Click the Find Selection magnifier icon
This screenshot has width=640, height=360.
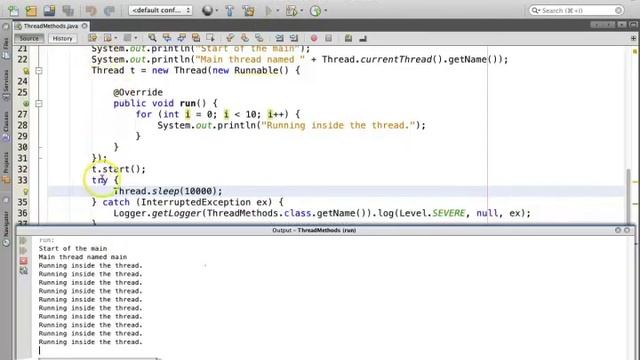point(152,38)
